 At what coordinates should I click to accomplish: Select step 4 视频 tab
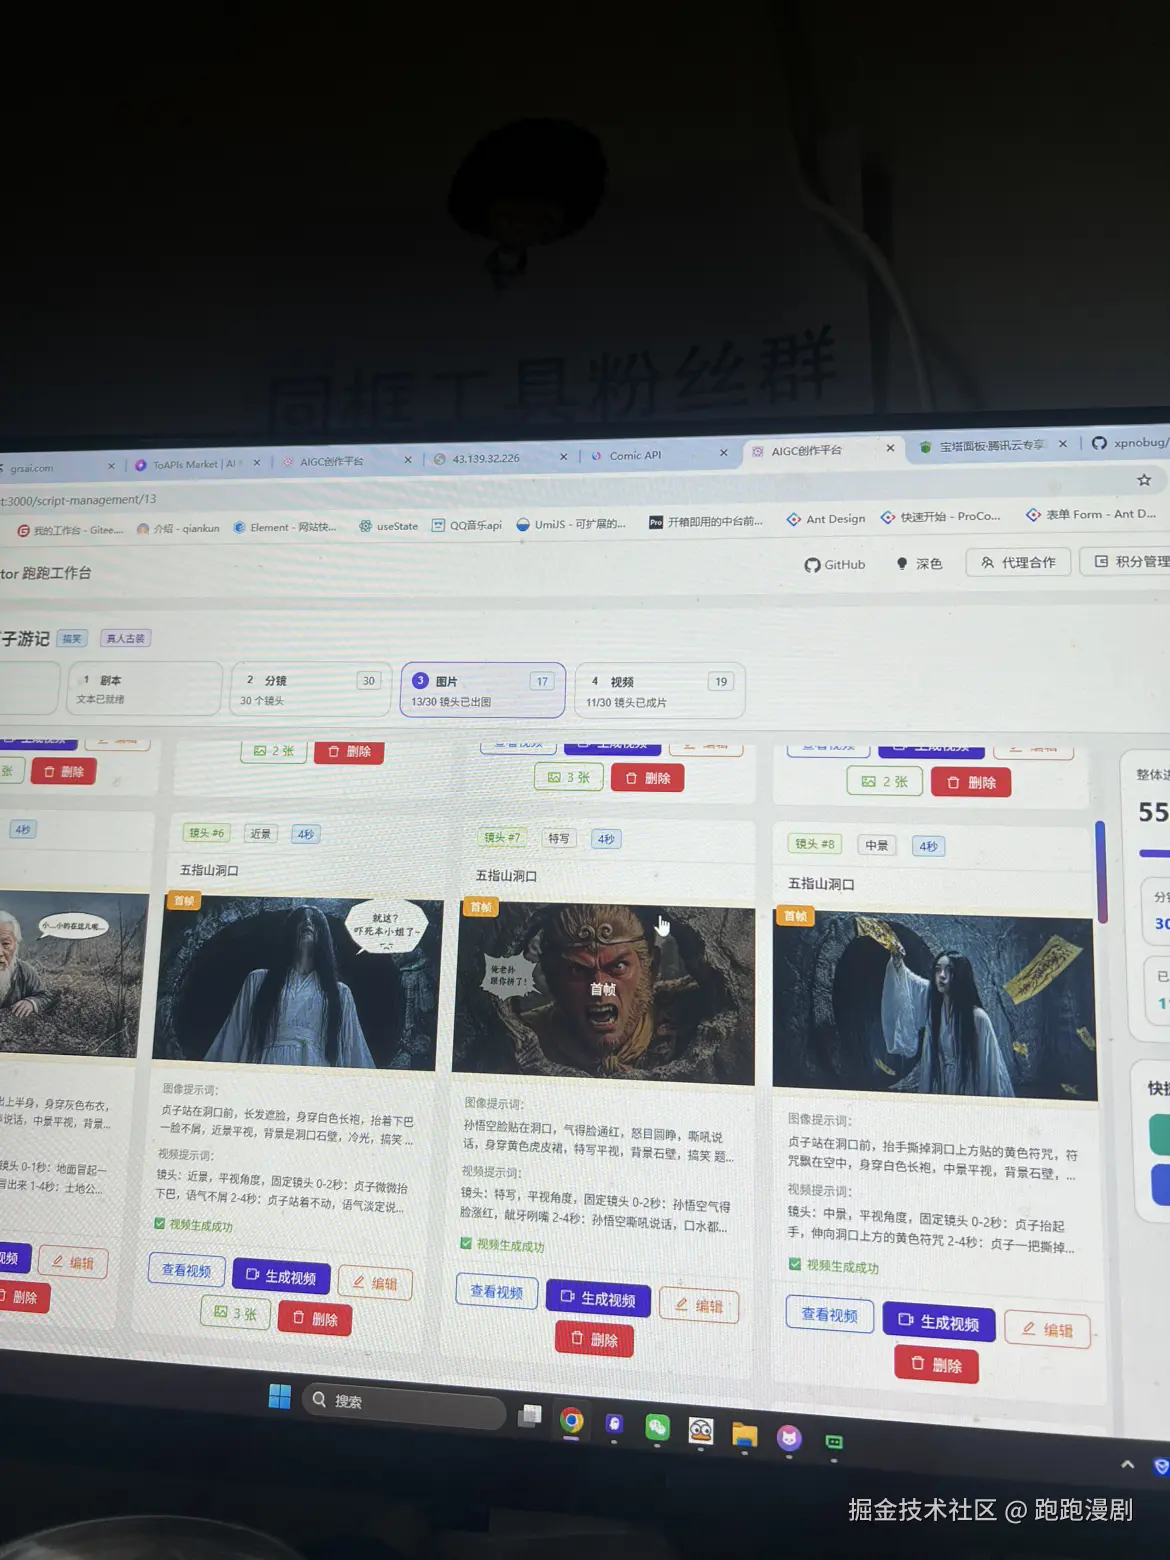[x=660, y=691]
